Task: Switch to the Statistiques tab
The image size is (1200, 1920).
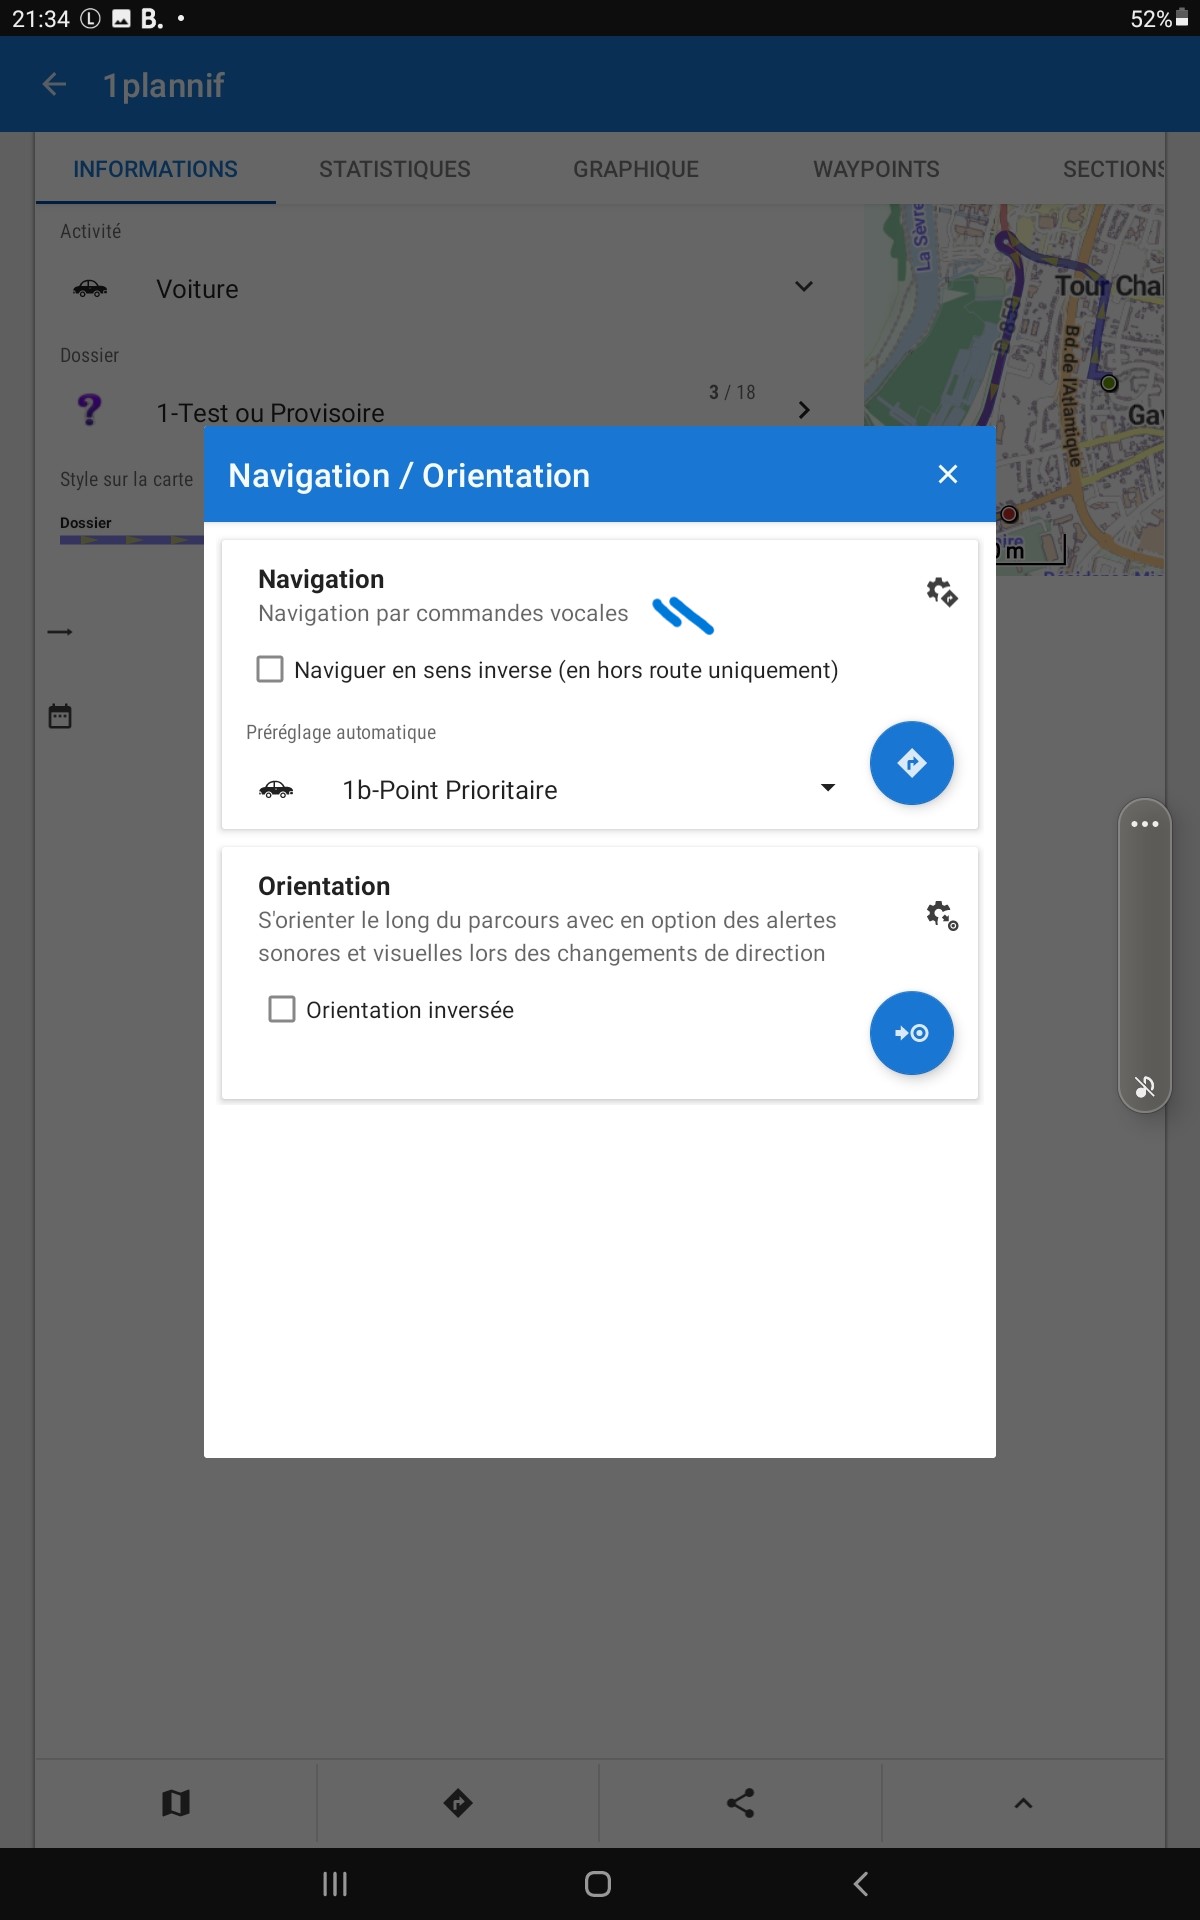Action: coord(395,169)
